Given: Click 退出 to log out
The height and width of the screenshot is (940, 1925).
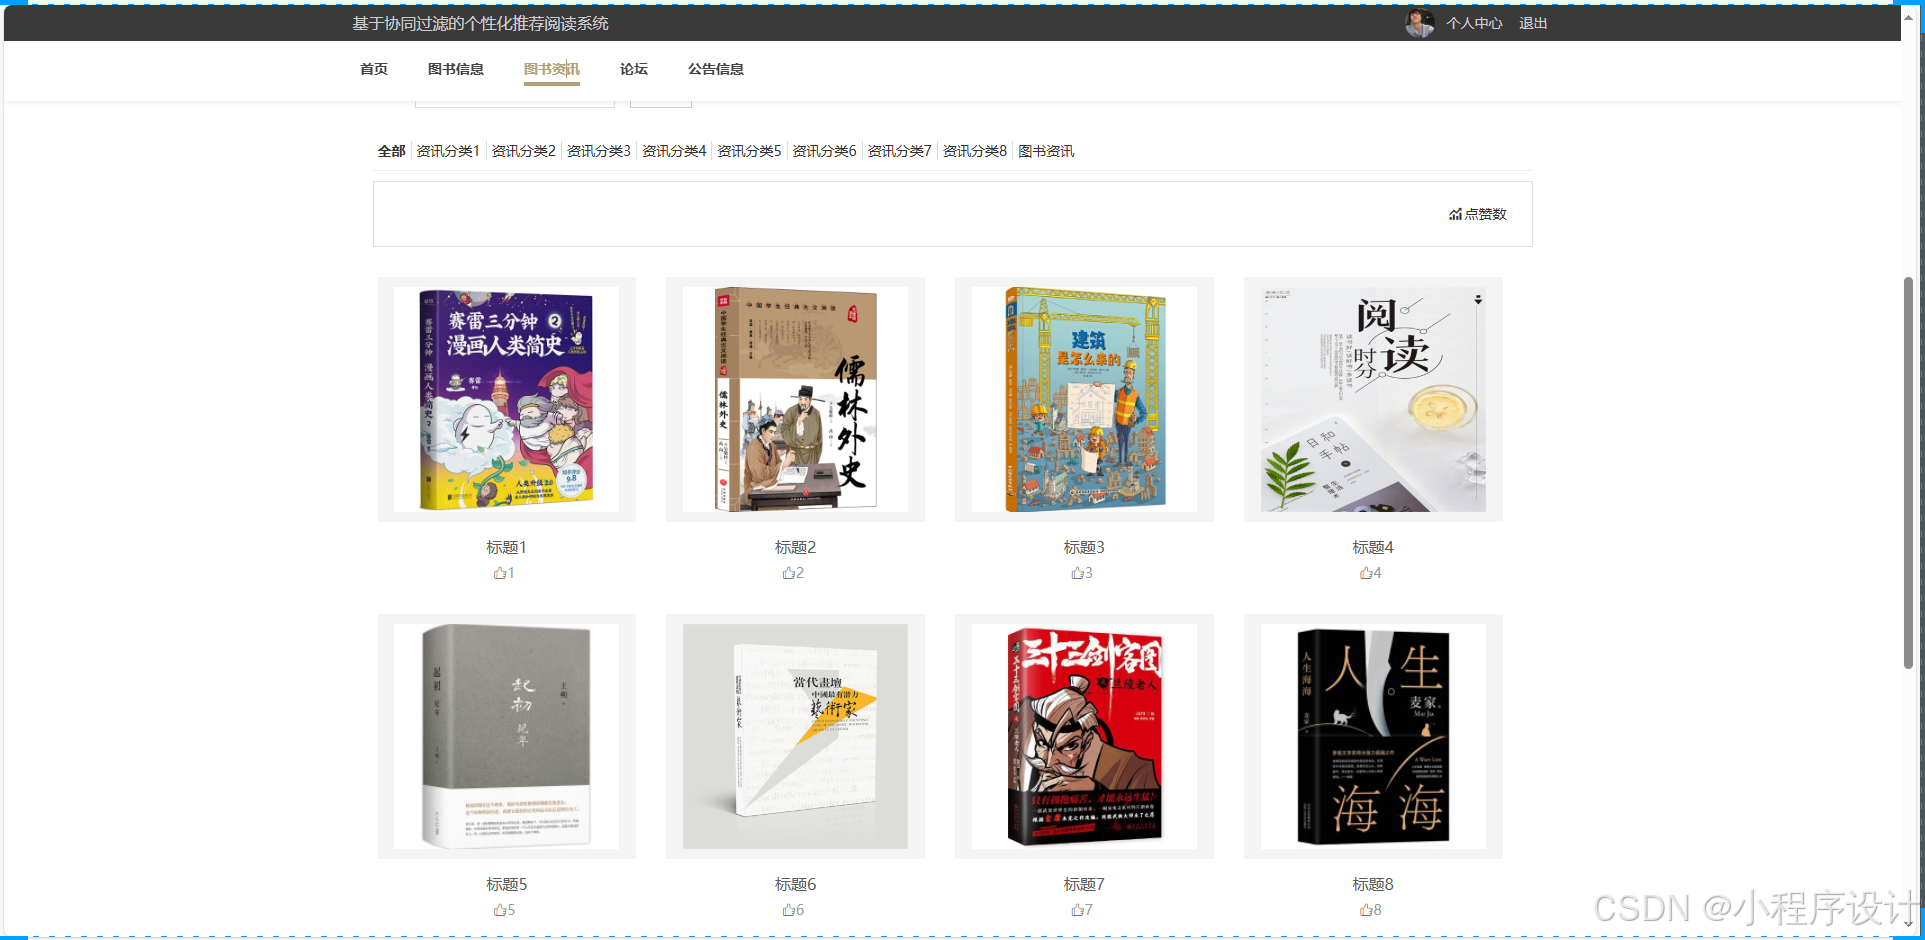Looking at the screenshot, I should [1533, 23].
